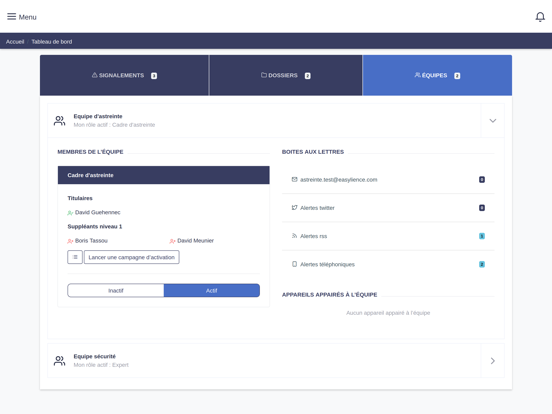552x414 pixels.
Task: Click red user icon beside David Meunier
Action: point(172,241)
